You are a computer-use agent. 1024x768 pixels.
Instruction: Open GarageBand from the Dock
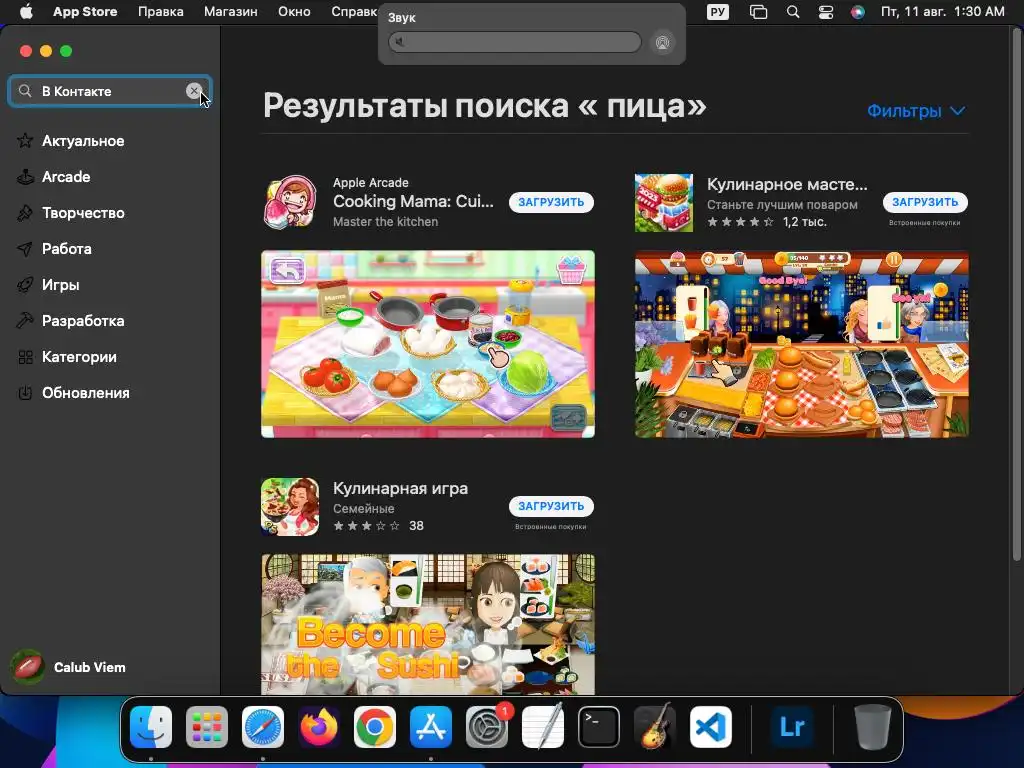[655, 727]
